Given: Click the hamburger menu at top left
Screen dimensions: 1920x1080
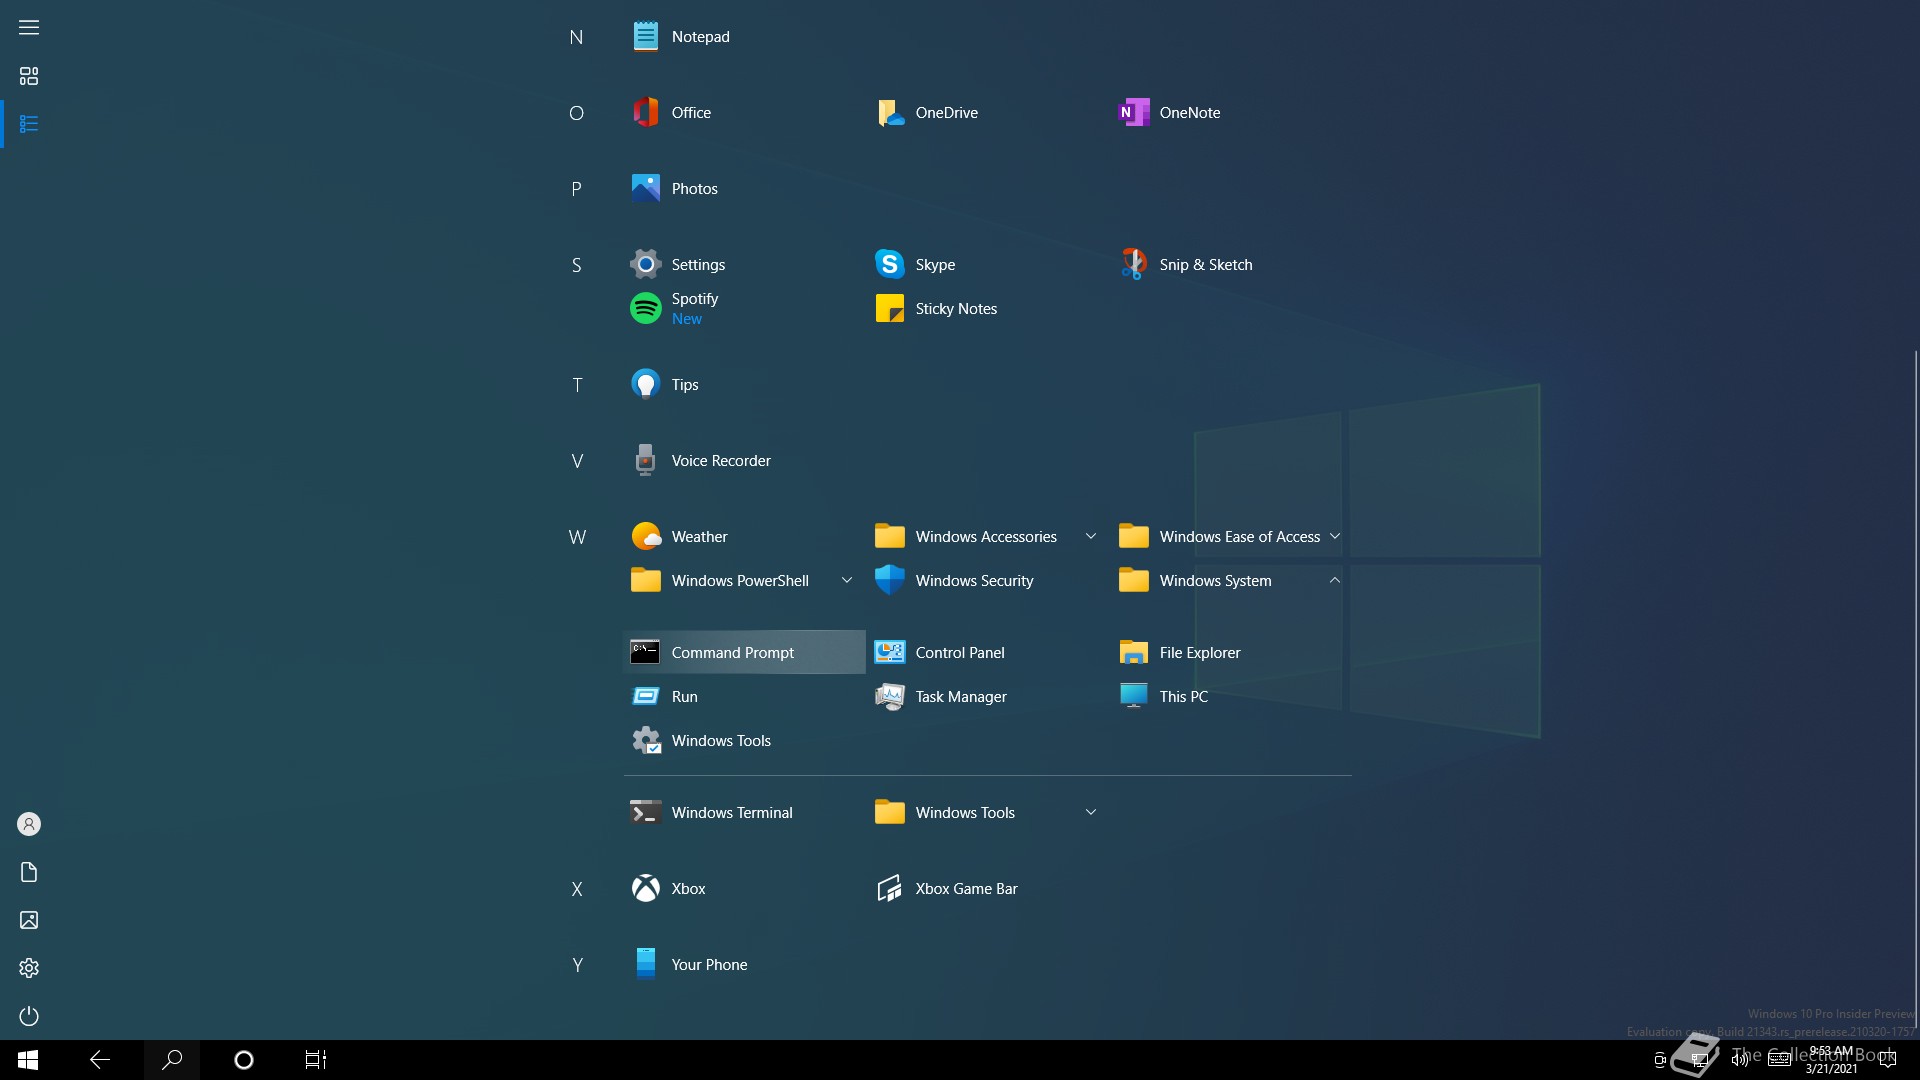Looking at the screenshot, I should click(29, 28).
